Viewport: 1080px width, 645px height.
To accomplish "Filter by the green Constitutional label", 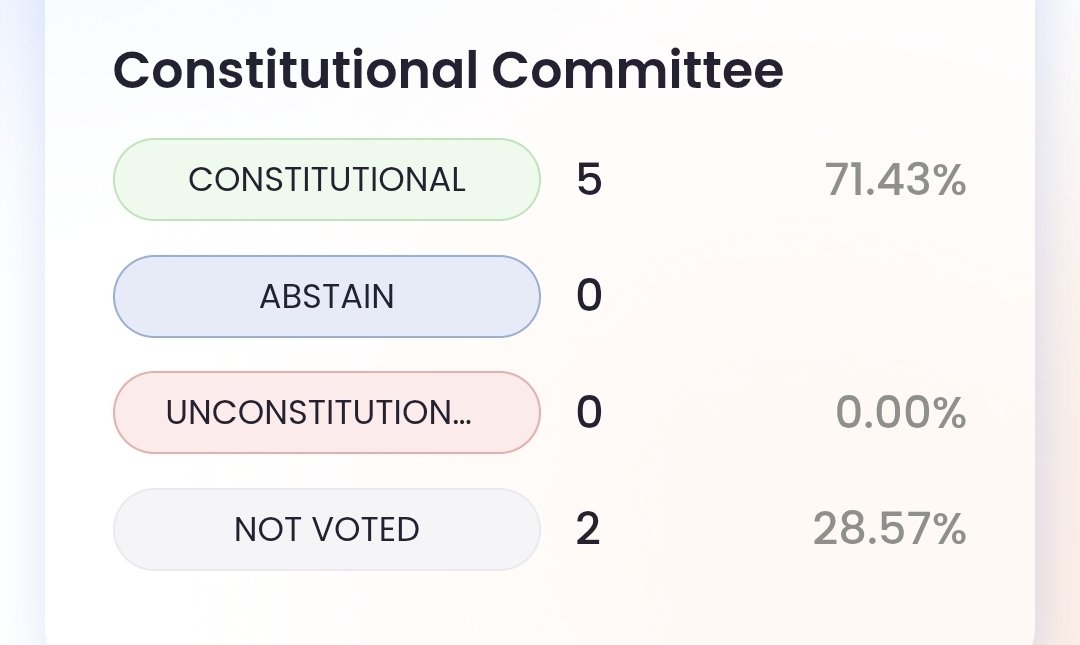I will [x=327, y=180].
